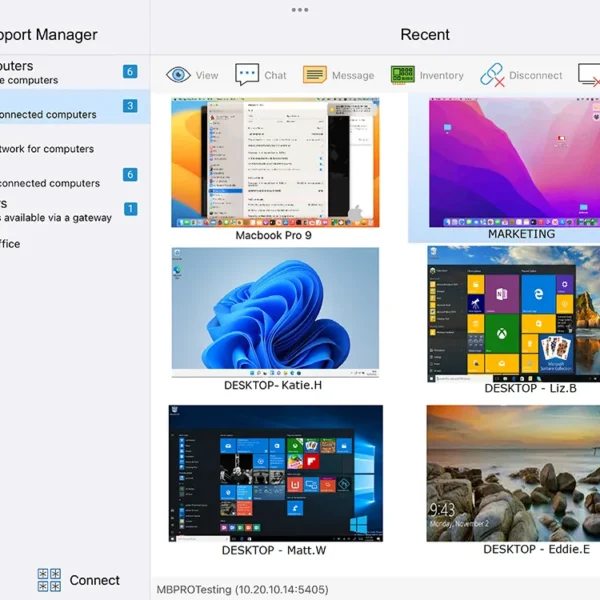Click the partially visible monitor icon at toolbar's right edge
Screen dimensions: 600x600
589,75
